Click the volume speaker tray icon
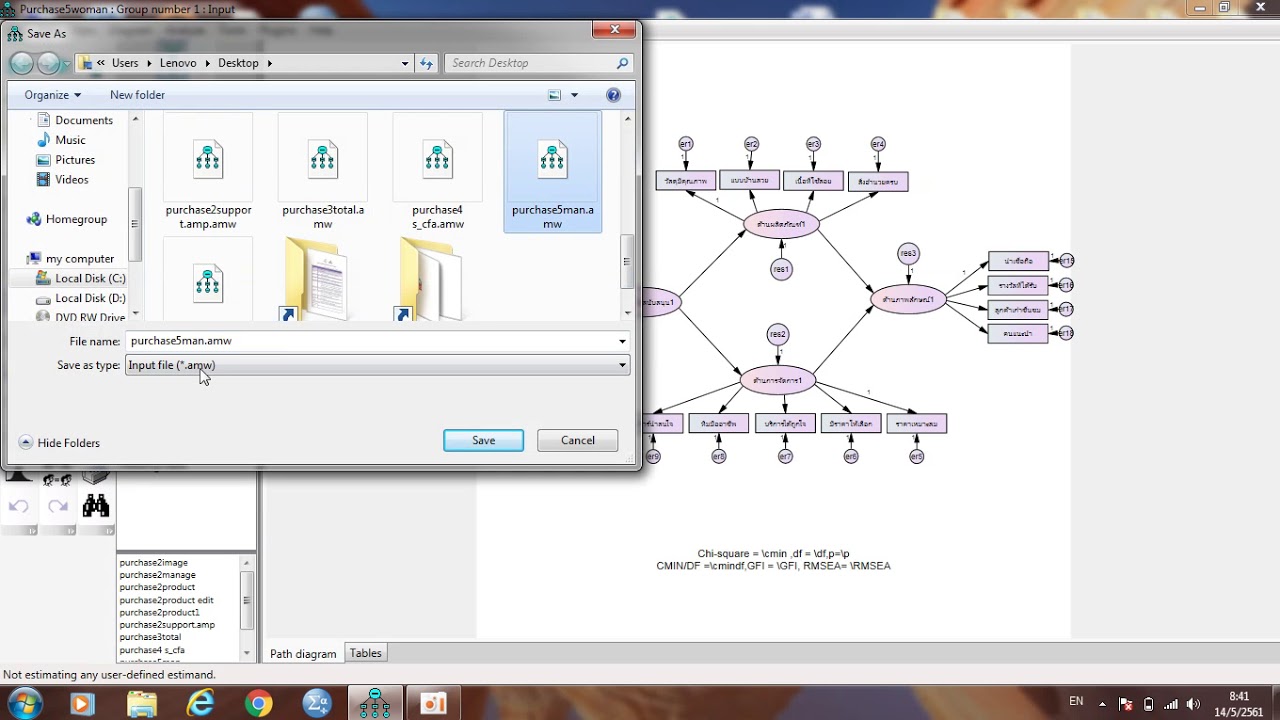The width and height of the screenshot is (1280, 720). pyautogui.click(x=1192, y=703)
